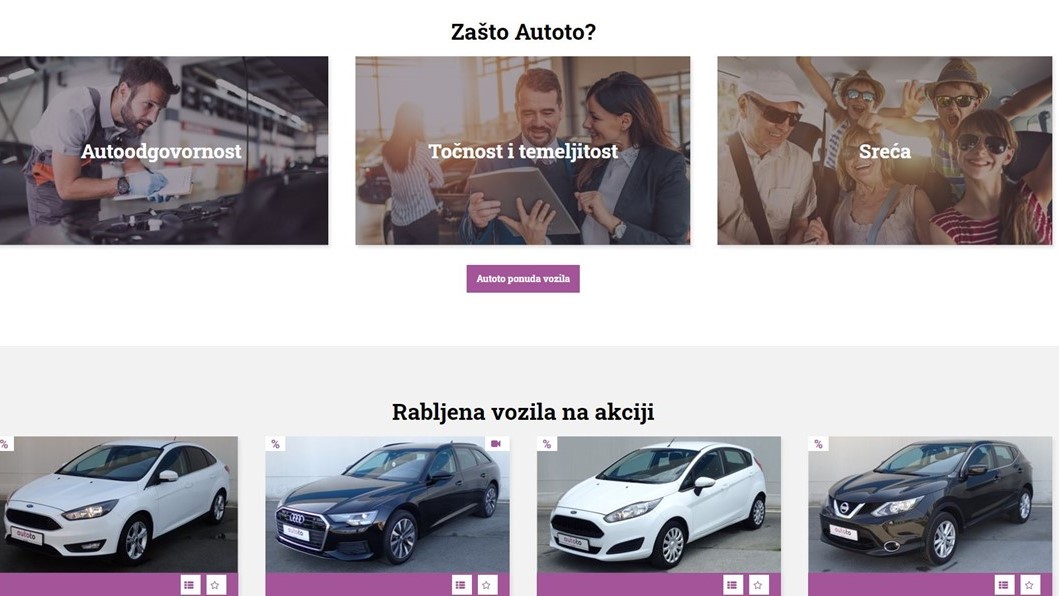Screen dimensions: 1059x596
Task: Click compare list icon on white Ford Fiesta
Action: (x=733, y=585)
